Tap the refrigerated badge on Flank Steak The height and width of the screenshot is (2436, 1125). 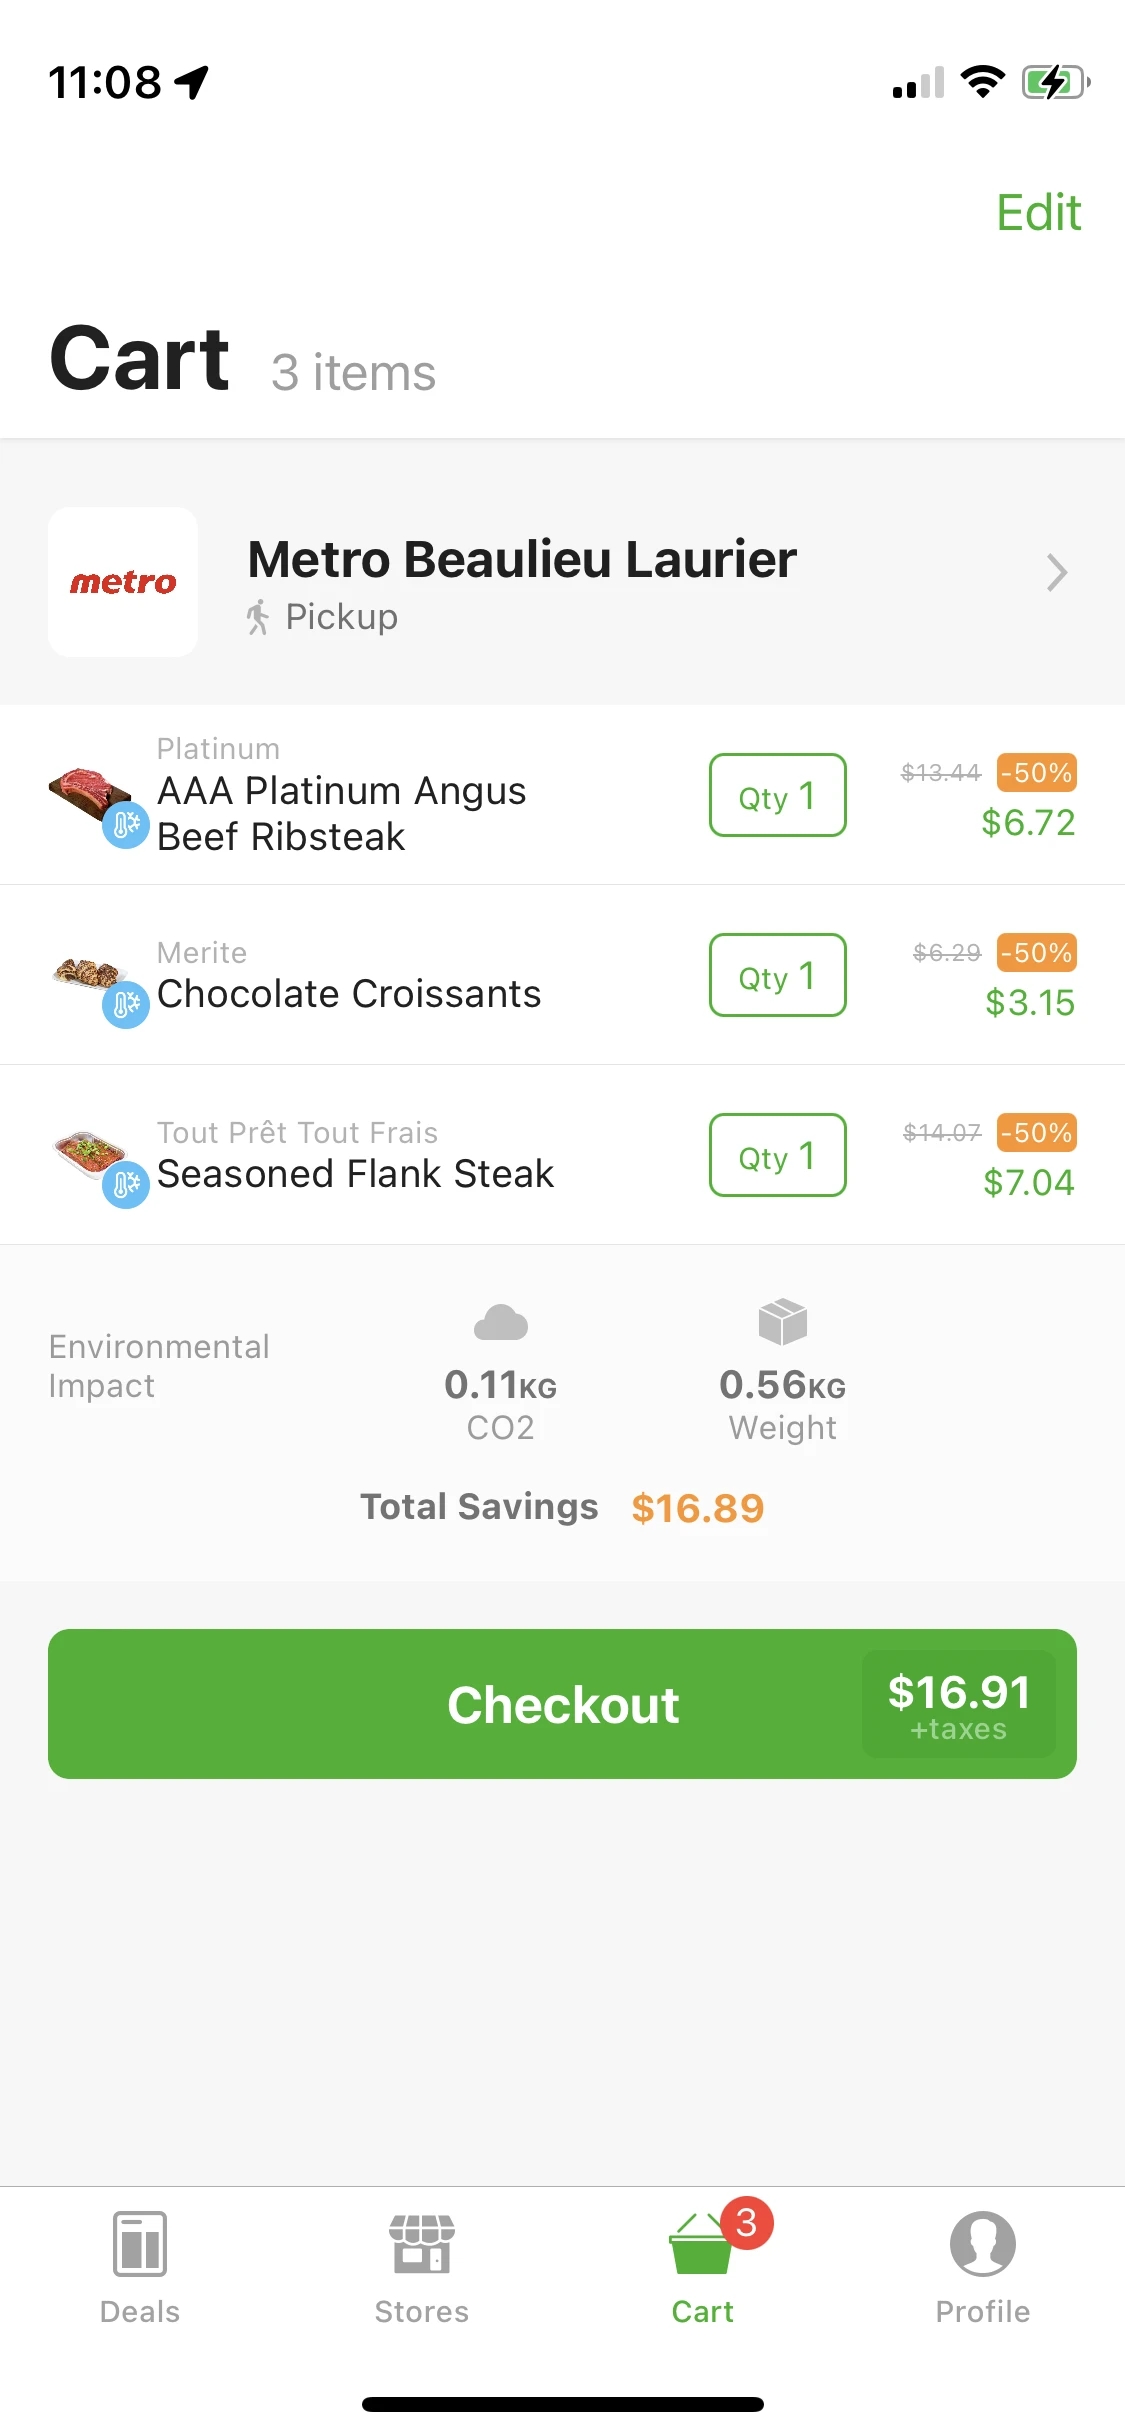click(x=126, y=1185)
